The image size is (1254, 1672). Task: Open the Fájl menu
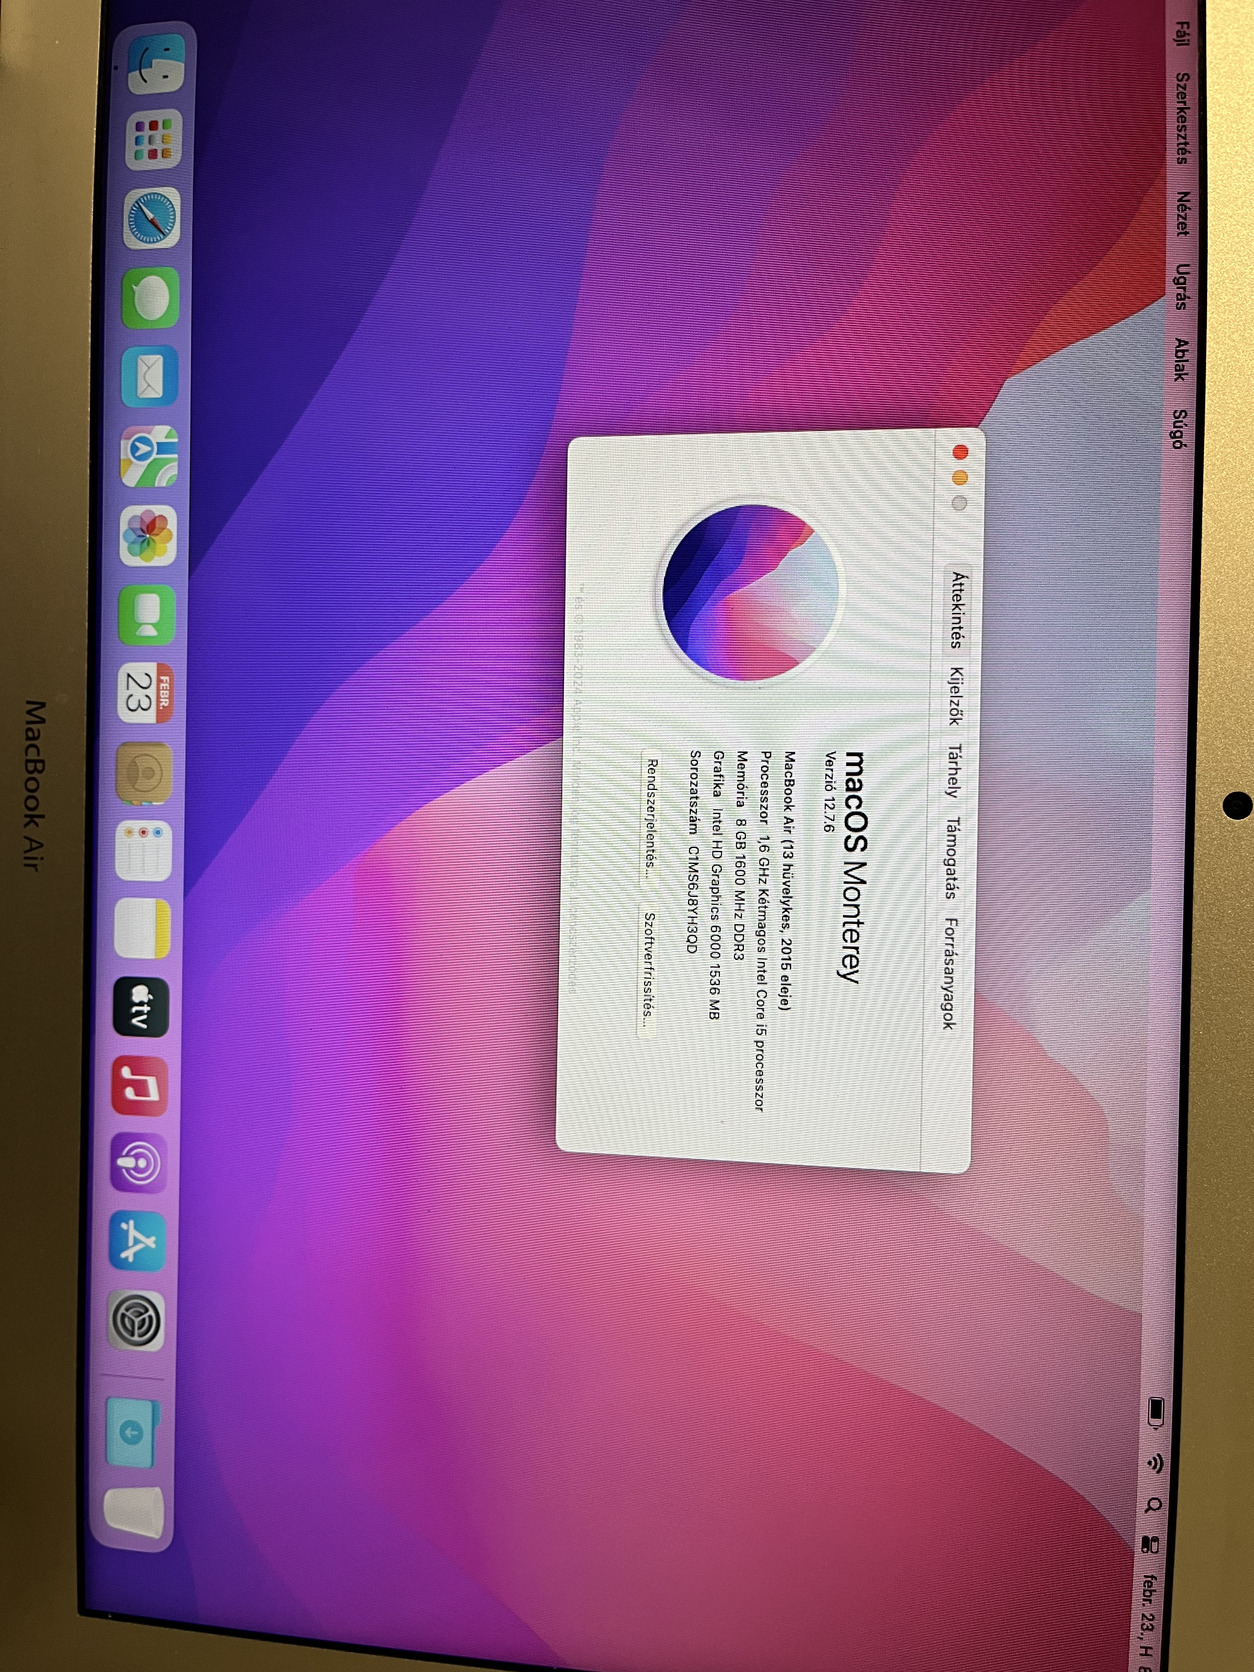[1183, 34]
